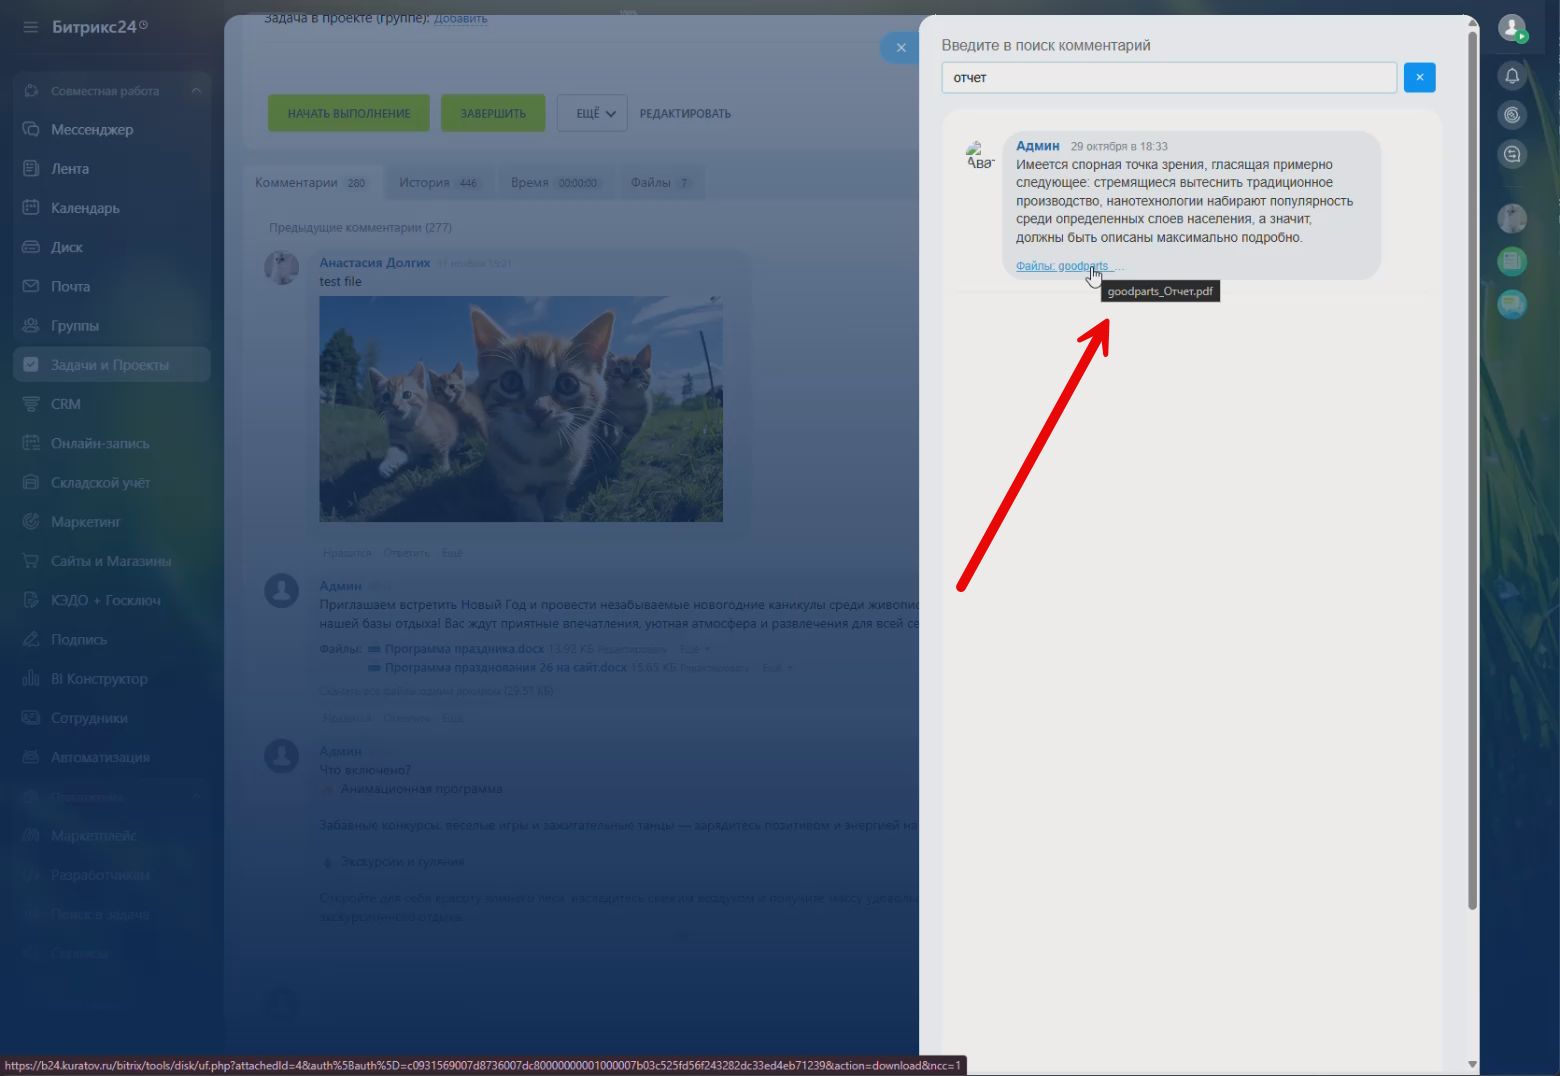Load Предыдущие комментарии (277)

click(x=360, y=228)
